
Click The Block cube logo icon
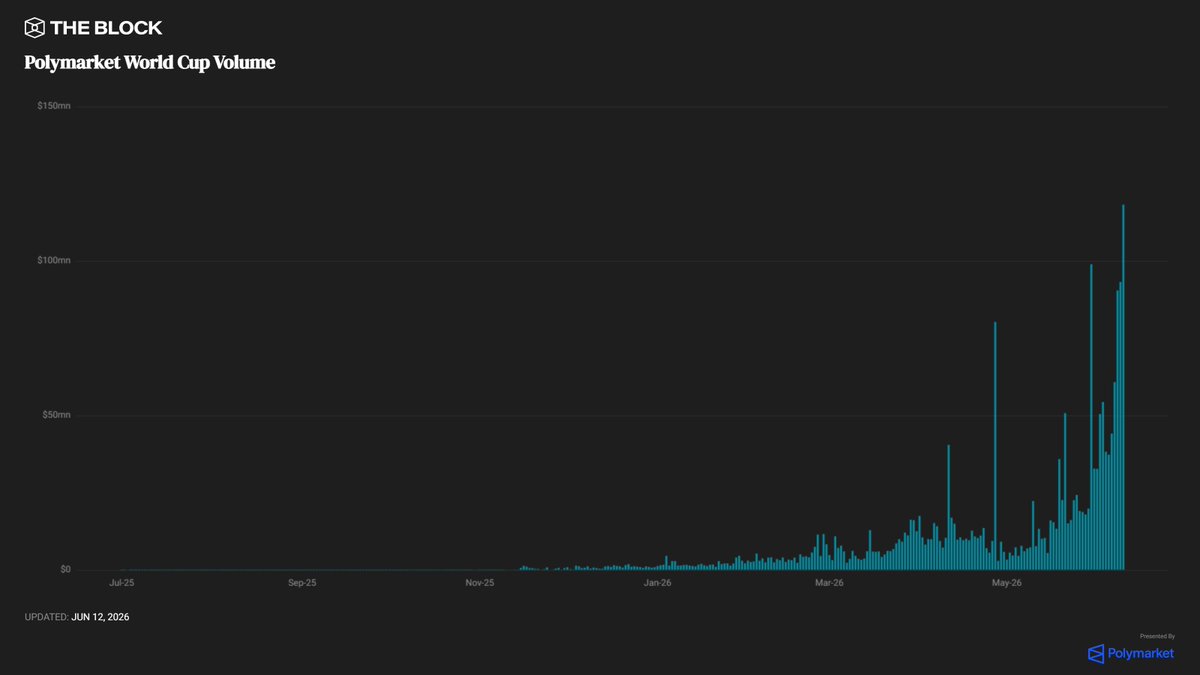pos(35,28)
